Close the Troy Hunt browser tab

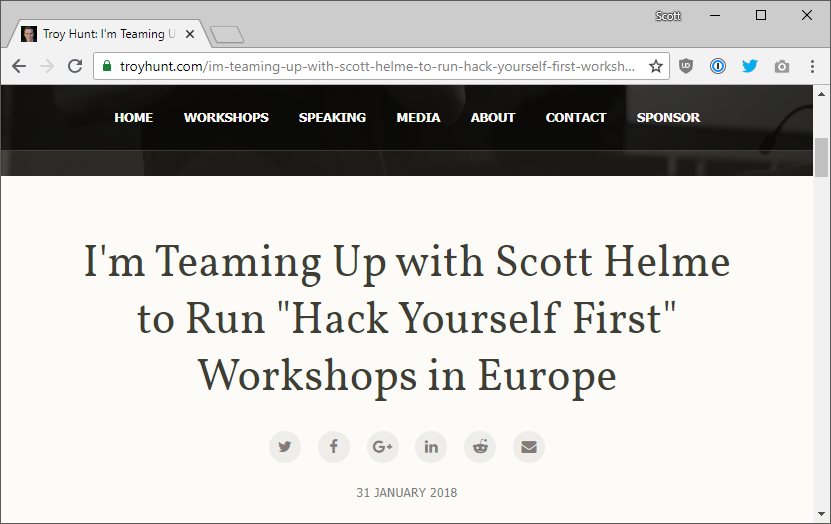point(190,34)
